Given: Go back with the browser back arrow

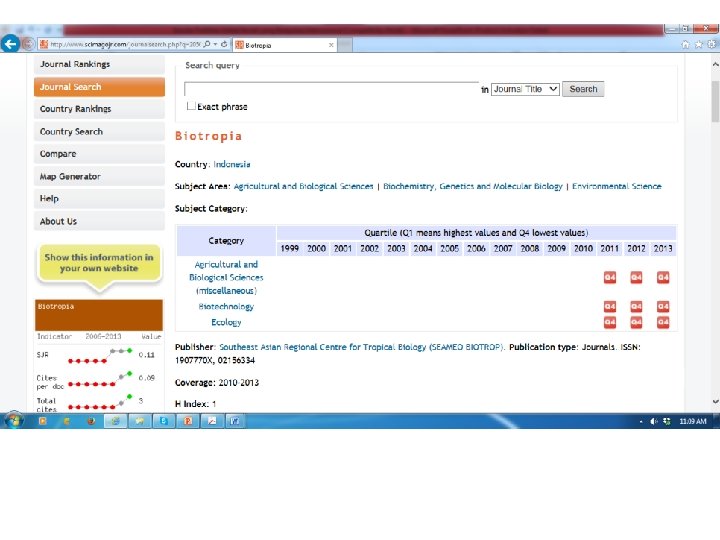Looking at the screenshot, I should 10,44.
